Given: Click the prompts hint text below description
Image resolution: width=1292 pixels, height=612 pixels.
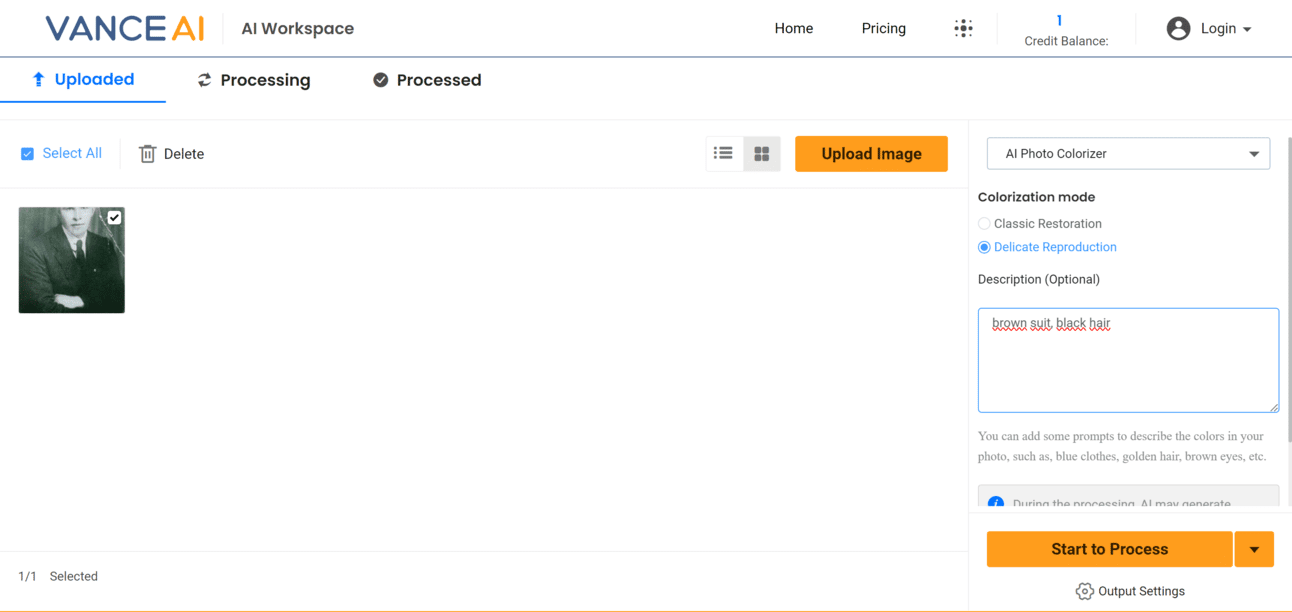Looking at the screenshot, I should point(1122,446).
